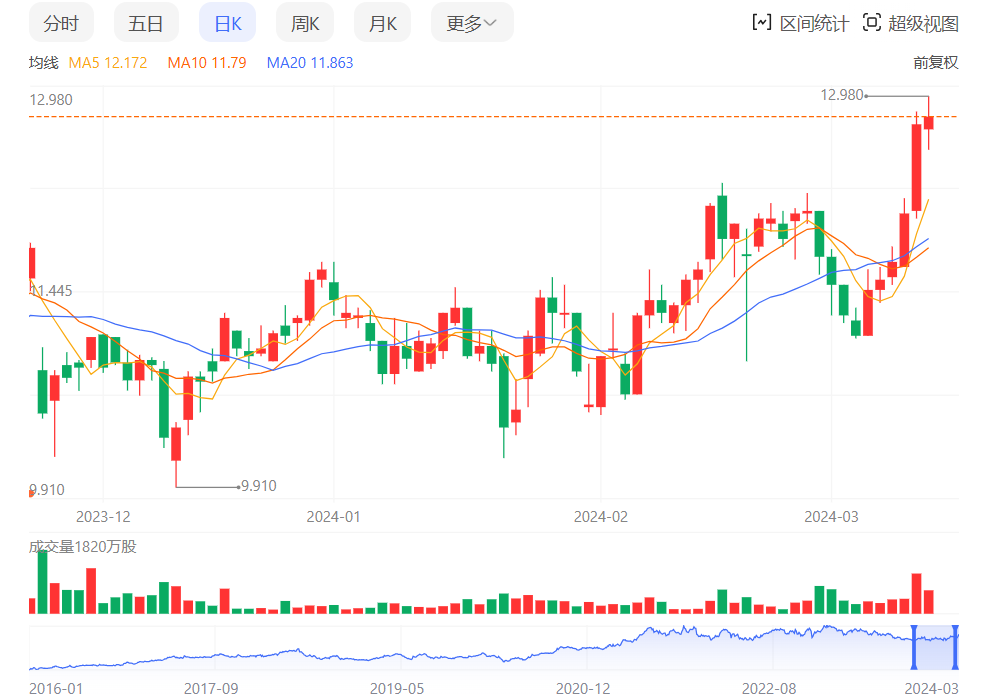Viewport: 986px width, 697px height.
Task: Open 超级视图 super view
Action: tap(911, 23)
